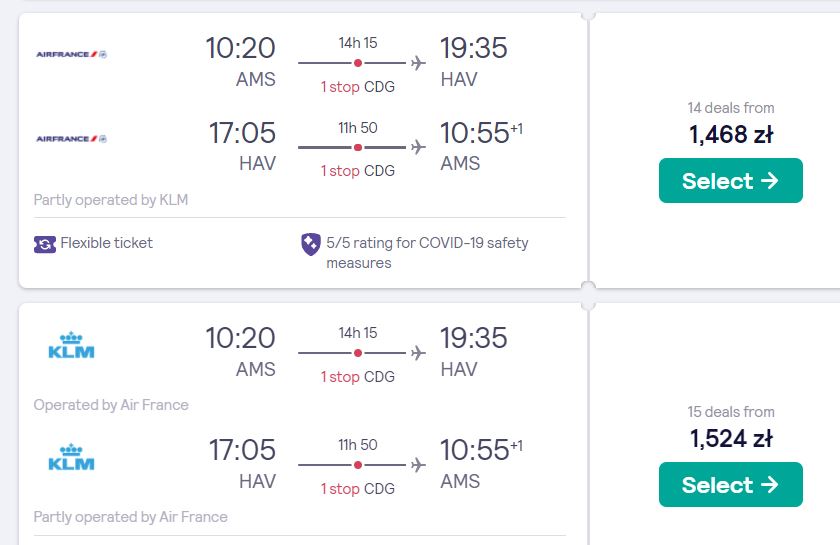Viewport: 840px width, 545px height.
Task: Click the airplane icon on first AMS-HAV route
Action: [x=418, y=63]
